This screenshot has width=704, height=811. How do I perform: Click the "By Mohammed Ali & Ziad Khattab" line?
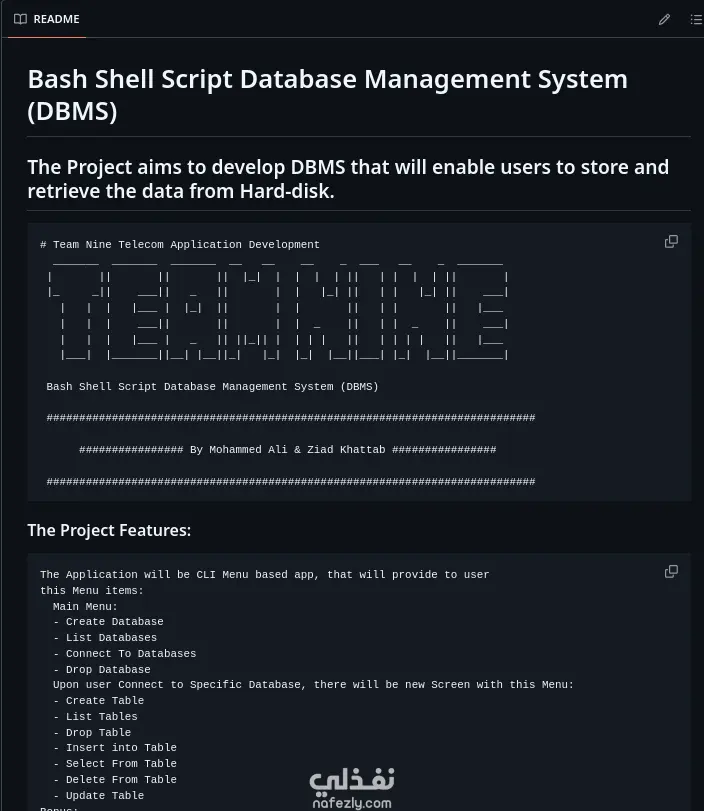point(287,450)
